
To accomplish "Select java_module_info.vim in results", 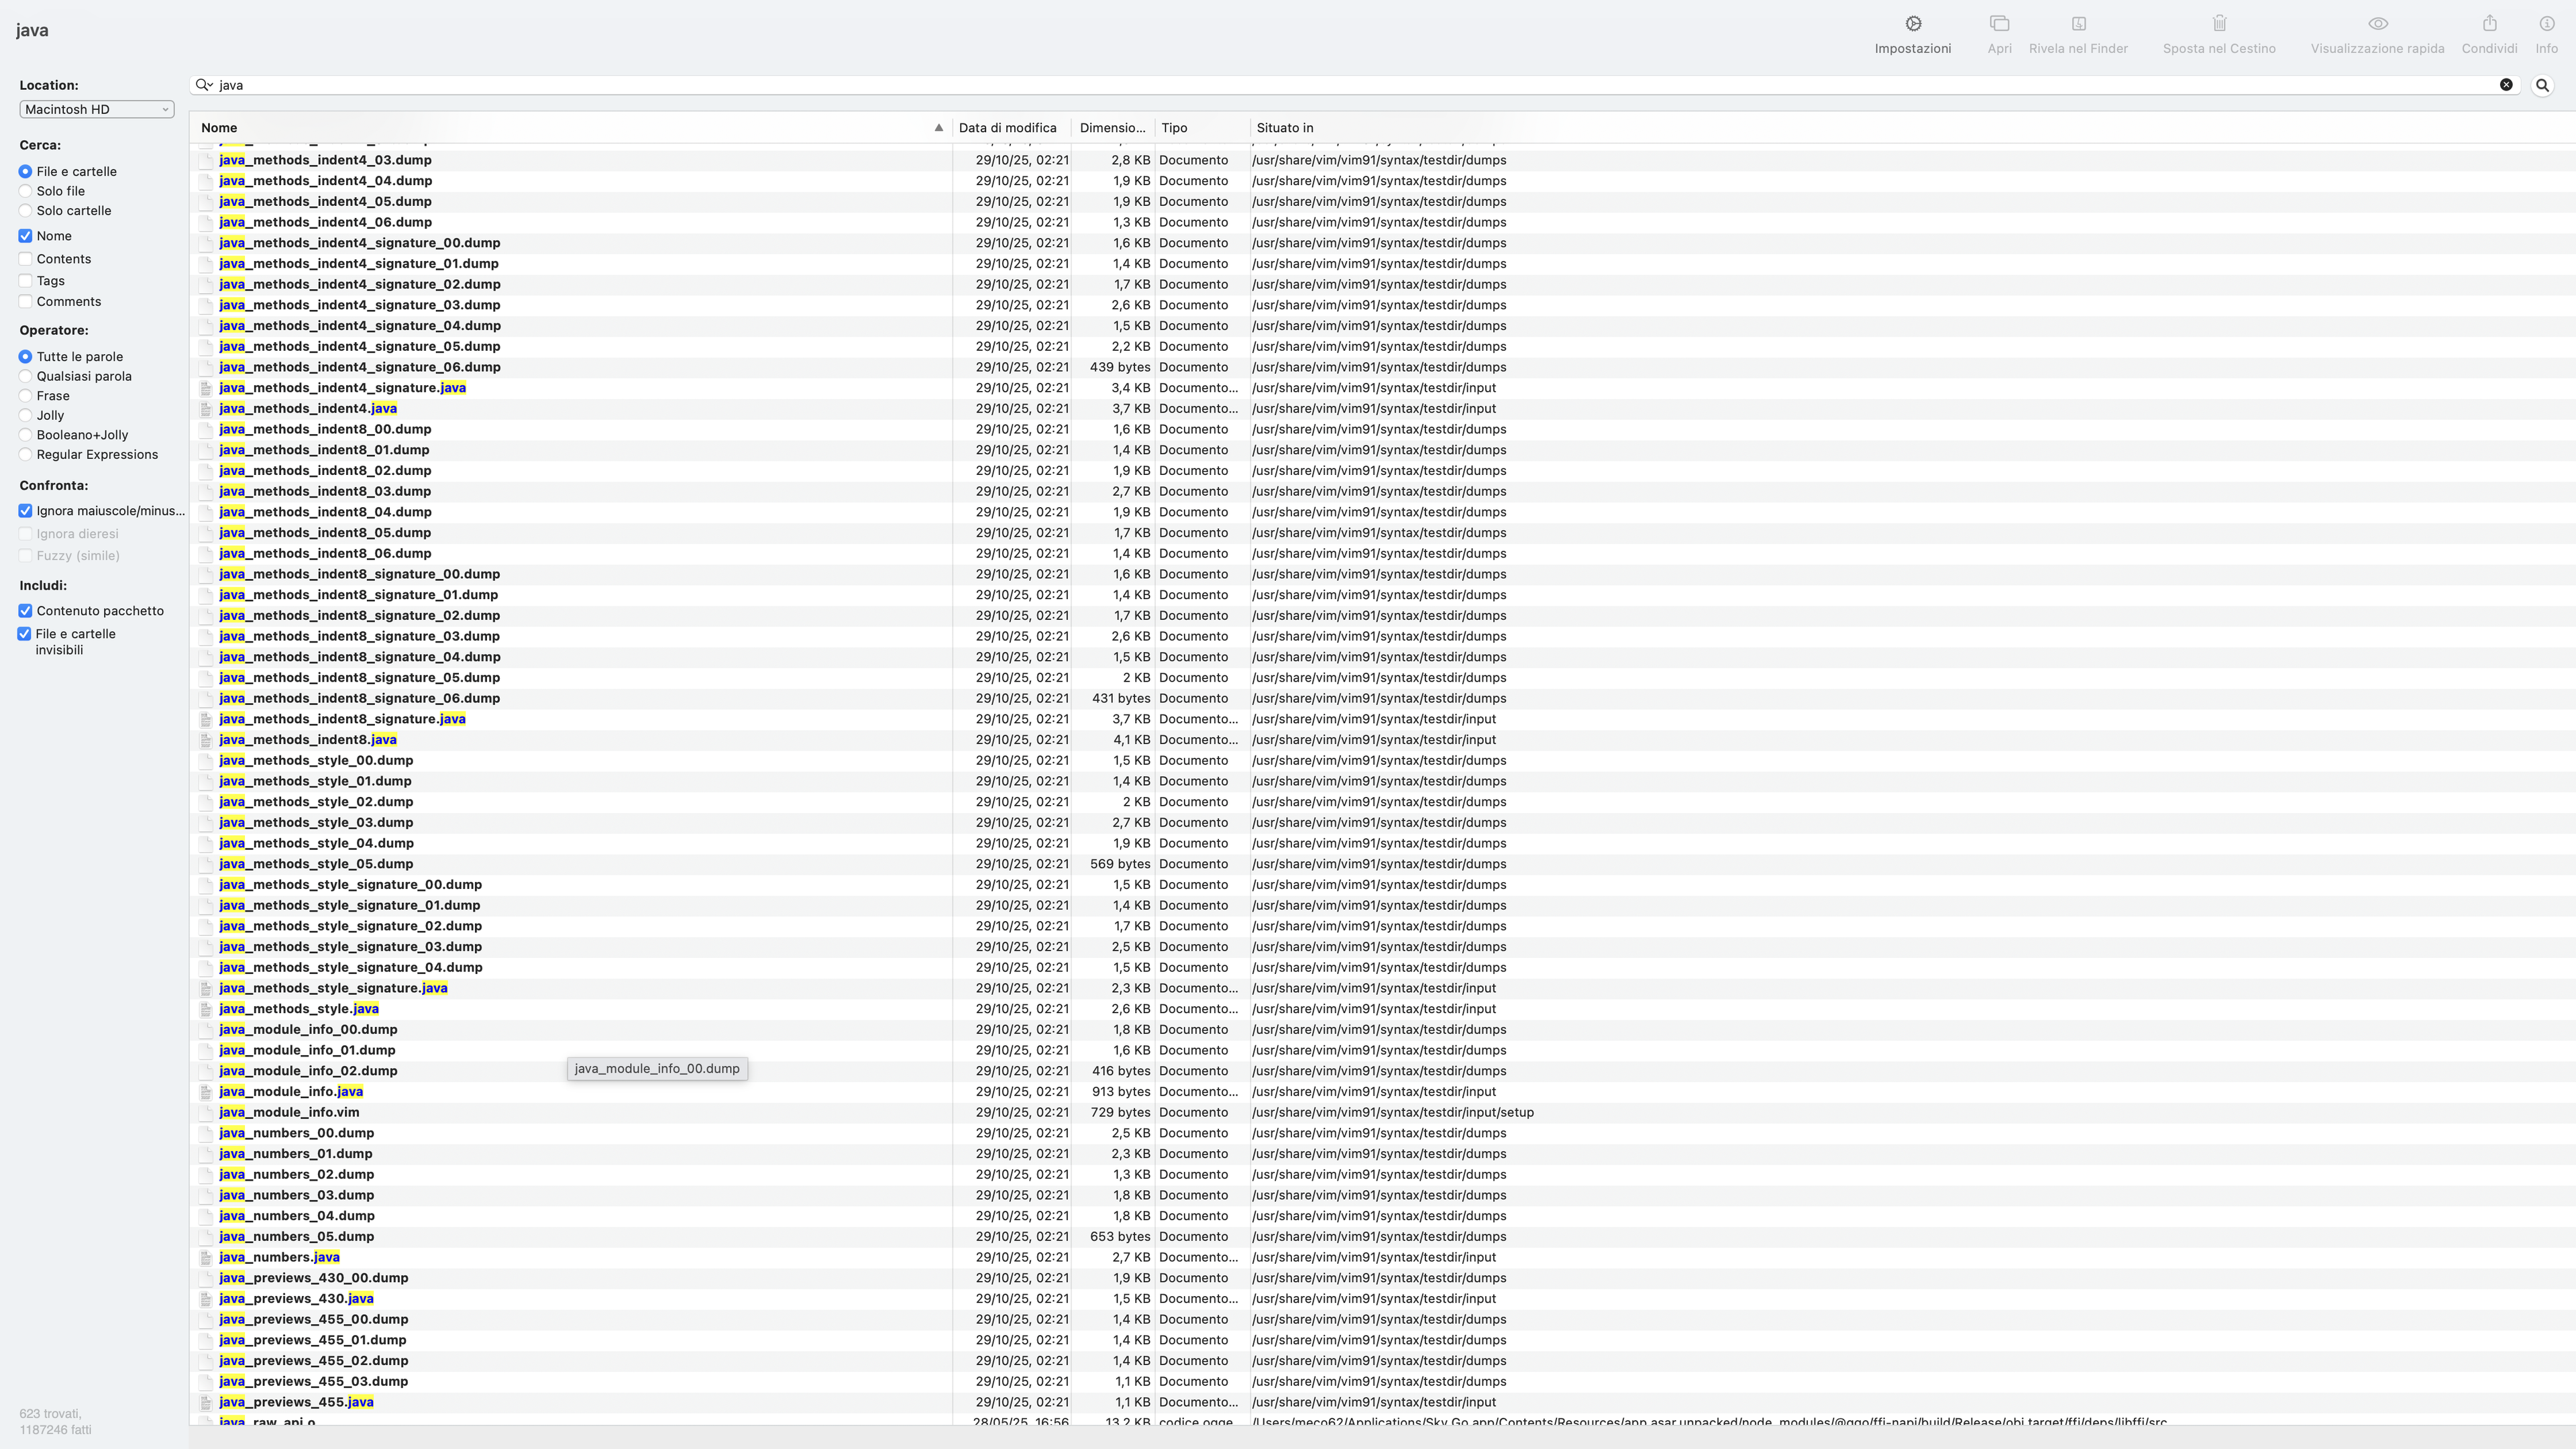I will tap(289, 1112).
